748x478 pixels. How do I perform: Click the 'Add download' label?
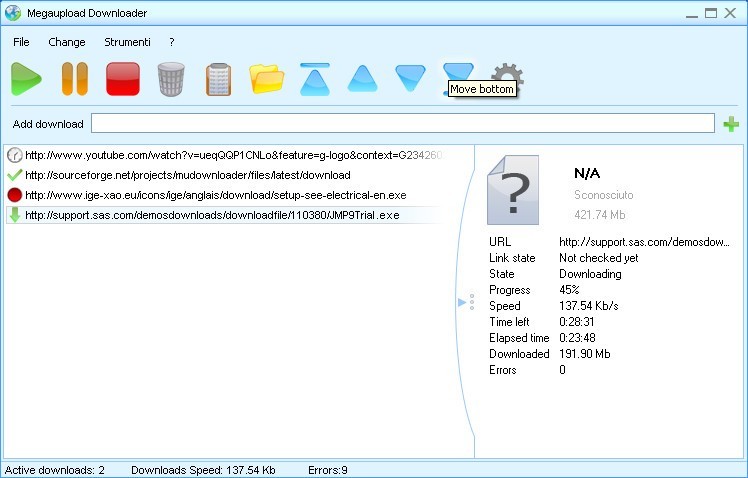(48, 124)
